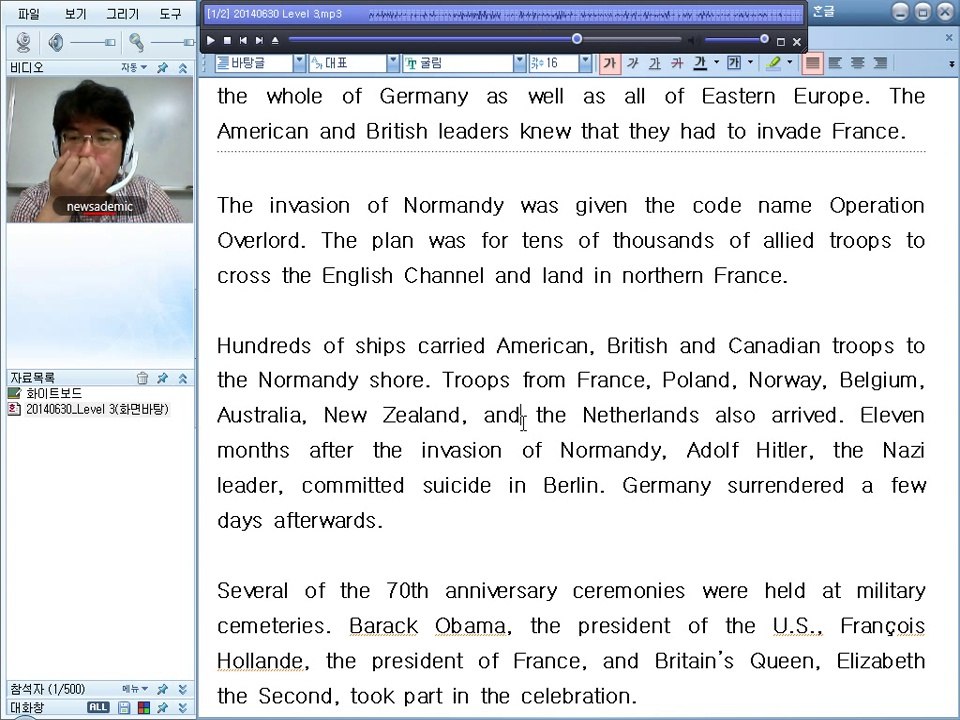Toggle underline 가 formatting

pyautogui.click(x=654, y=63)
